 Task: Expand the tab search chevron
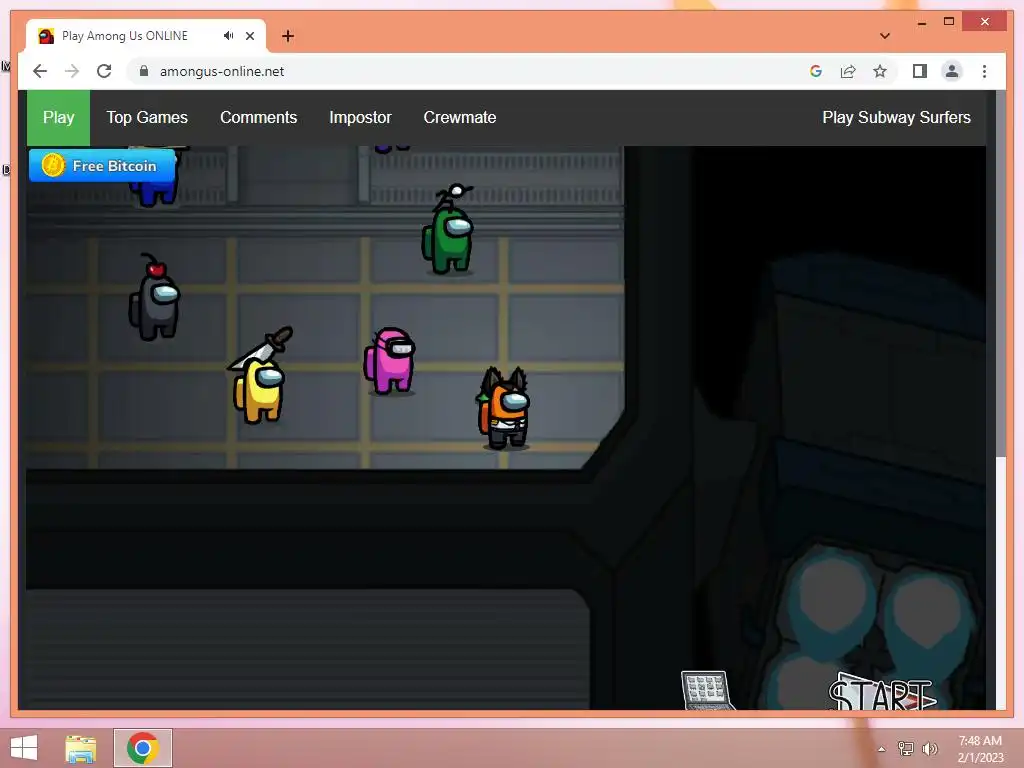(x=885, y=36)
